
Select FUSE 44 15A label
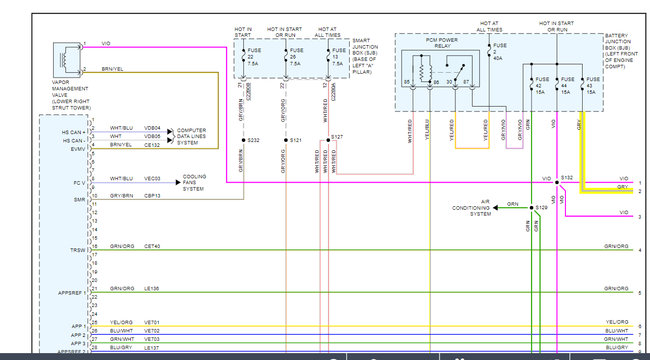point(568,86)
